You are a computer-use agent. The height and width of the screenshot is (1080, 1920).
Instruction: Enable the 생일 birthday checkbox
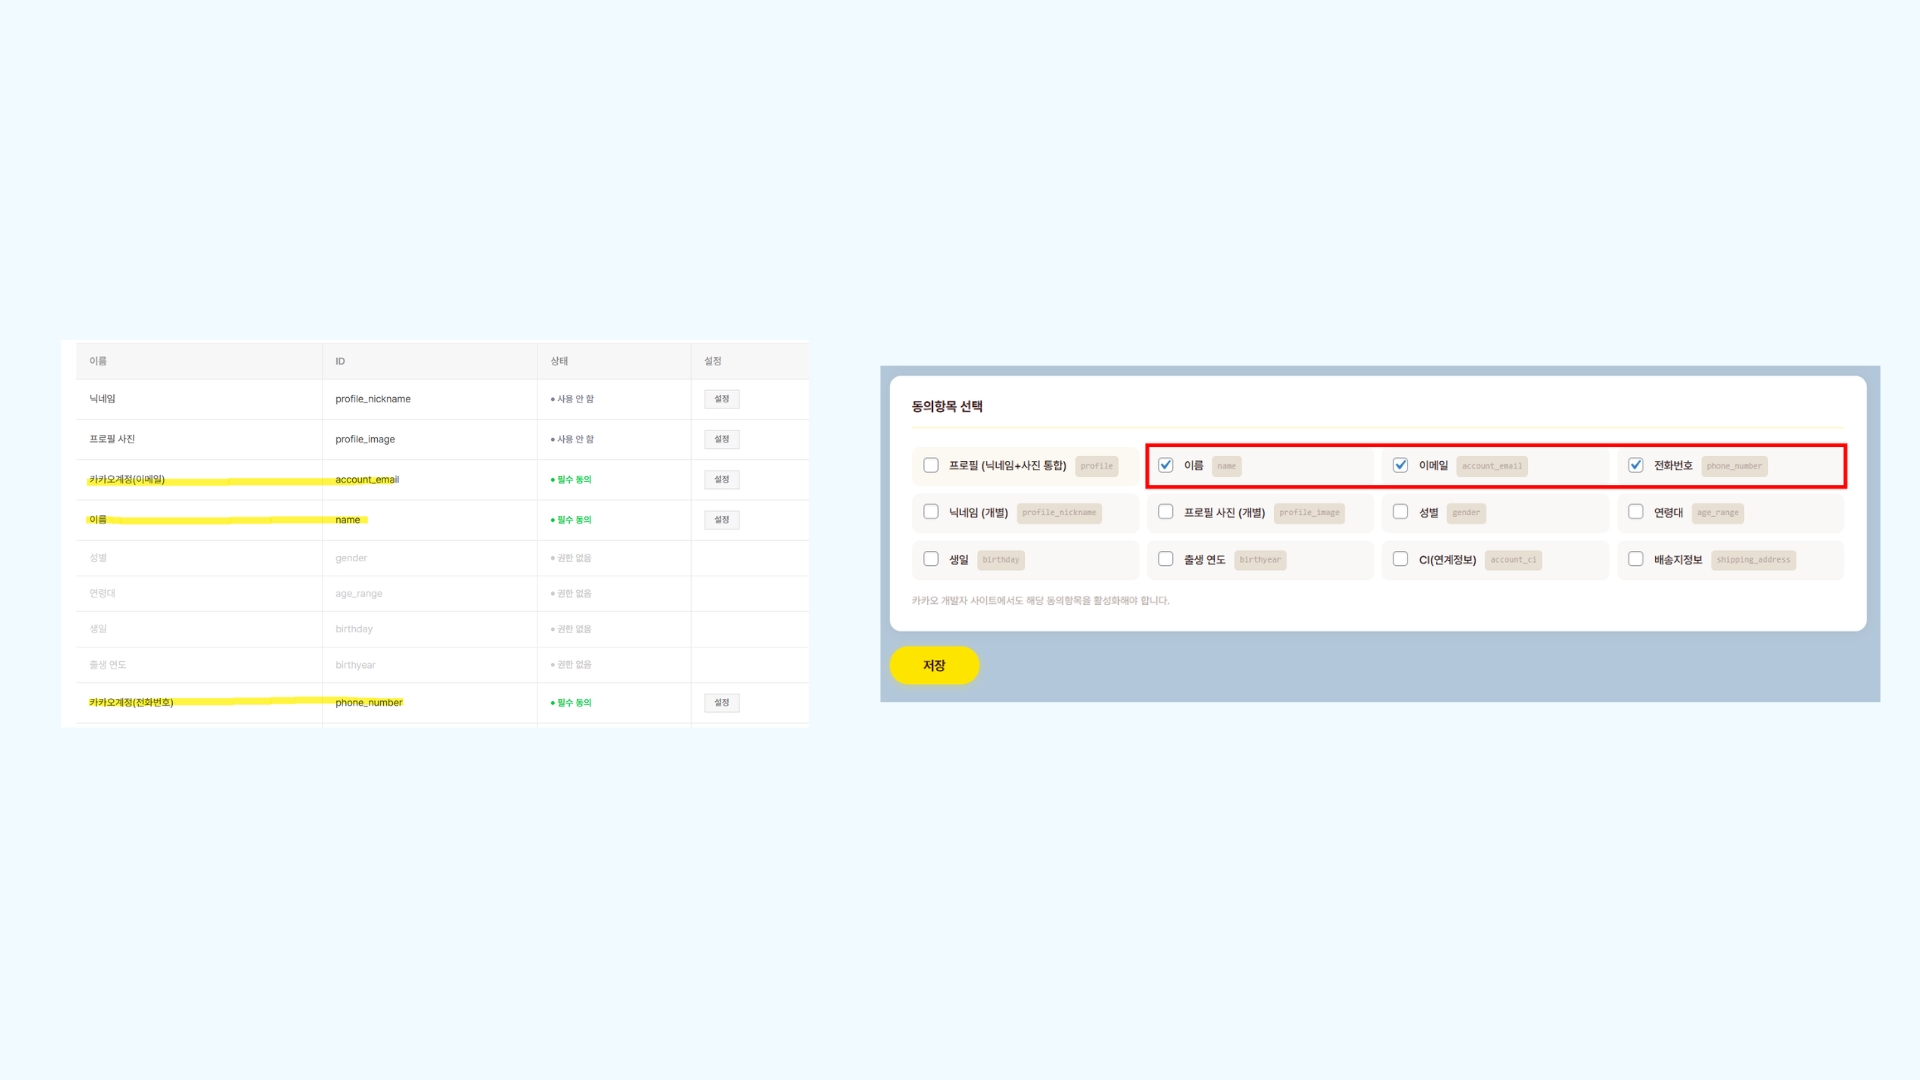931,559
